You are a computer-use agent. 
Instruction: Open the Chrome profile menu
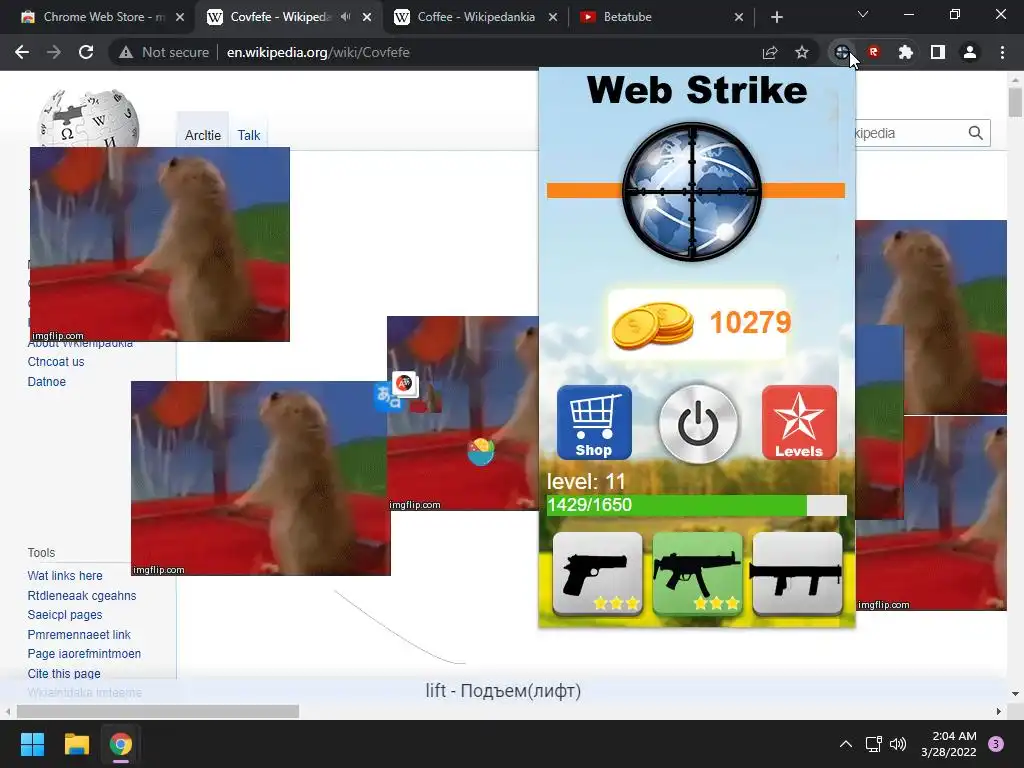[x=970, y=52]
